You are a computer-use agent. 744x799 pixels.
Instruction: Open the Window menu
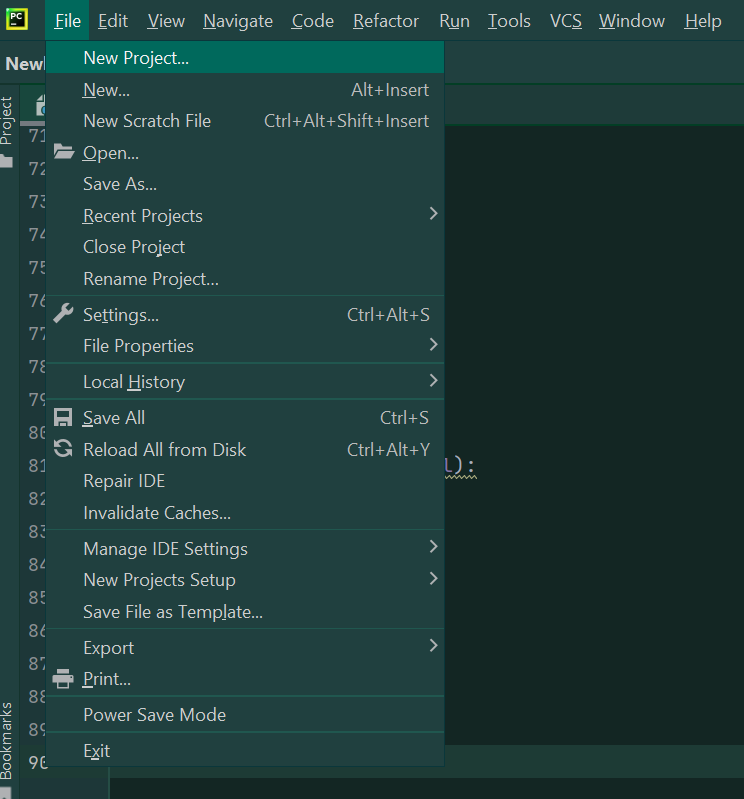click(x=632, y=21)
